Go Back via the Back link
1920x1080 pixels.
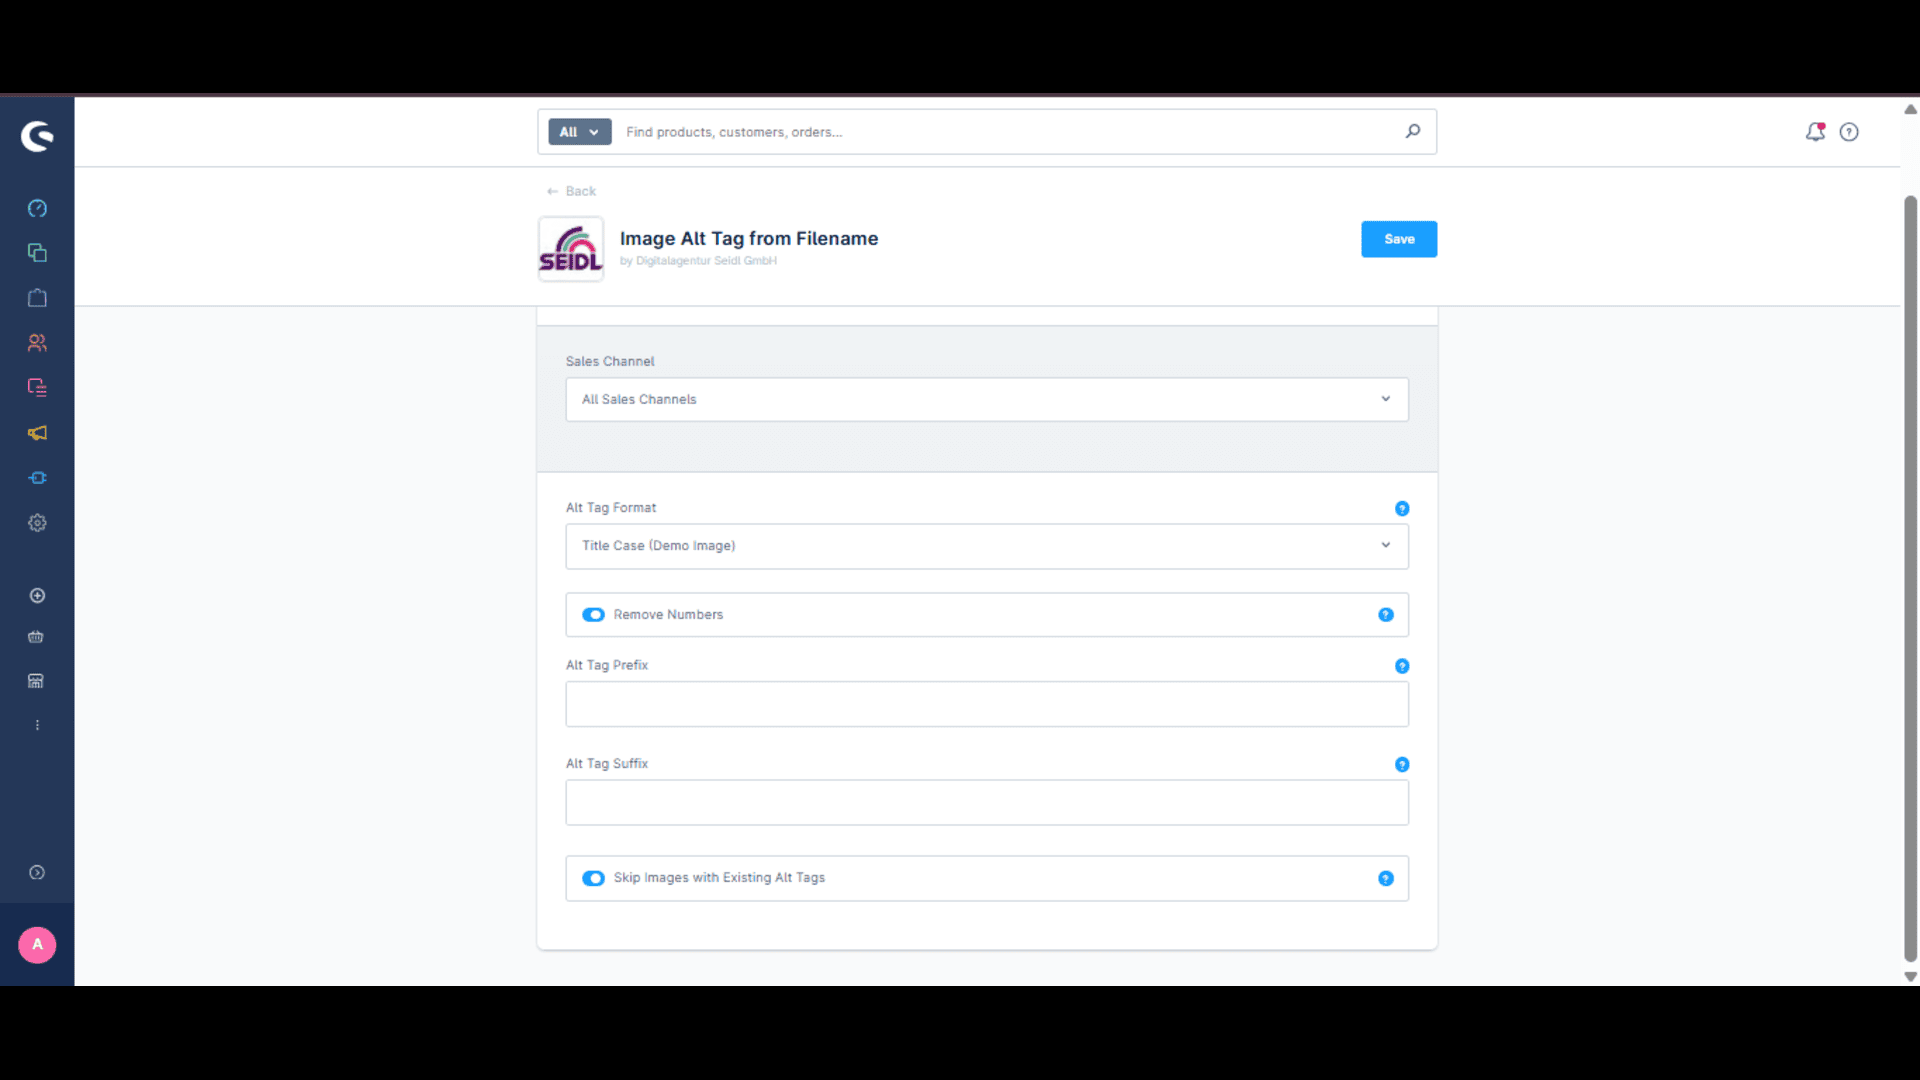click(x=571, y=191)
